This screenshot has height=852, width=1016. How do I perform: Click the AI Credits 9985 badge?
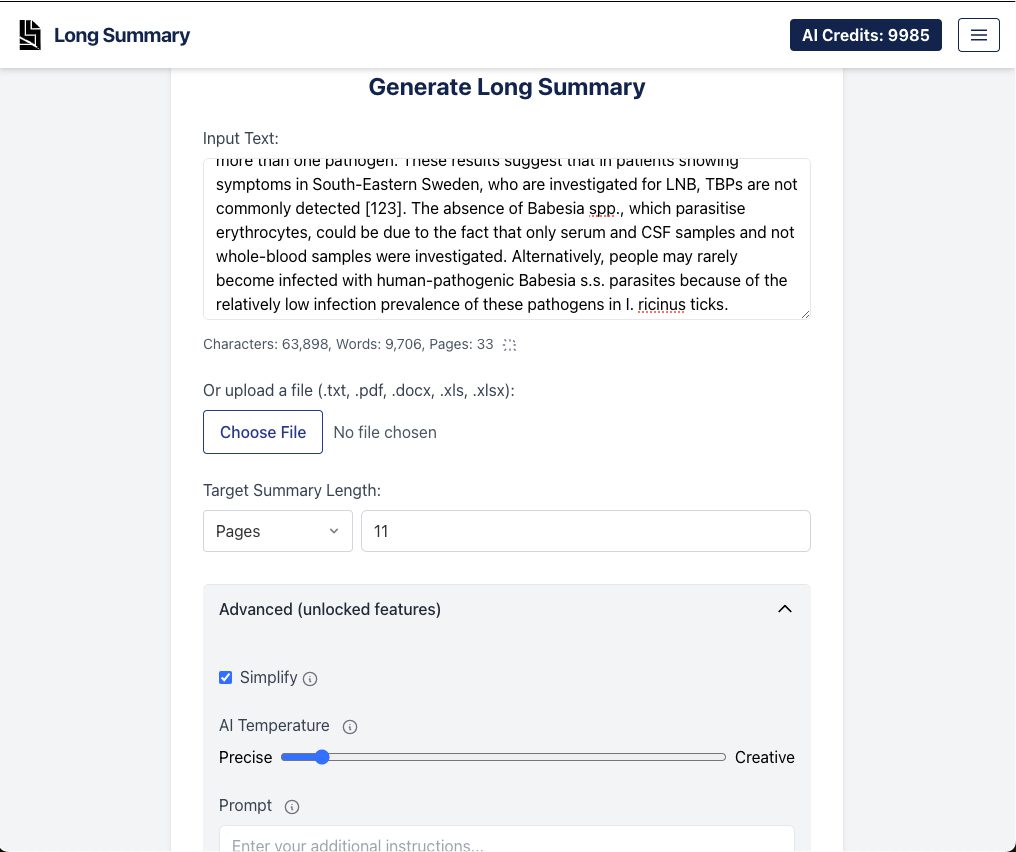[865, 34]
